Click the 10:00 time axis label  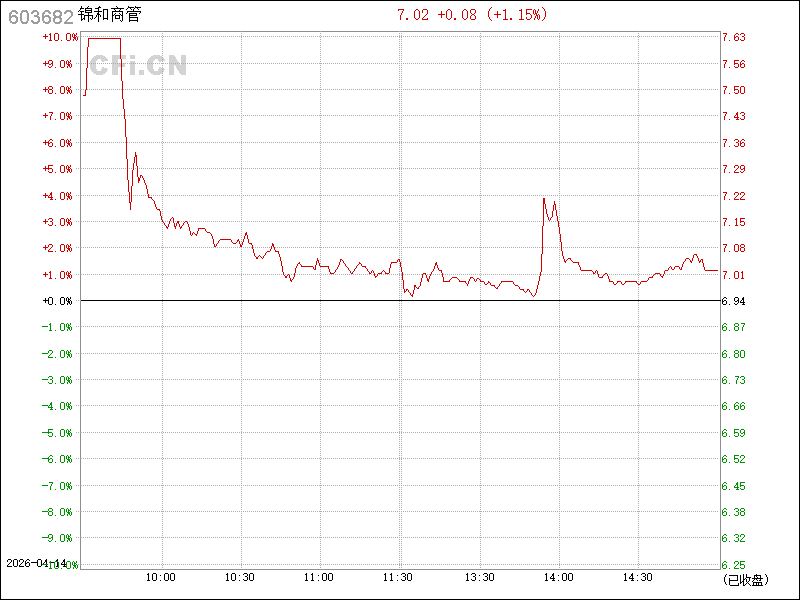click(161, 577)
